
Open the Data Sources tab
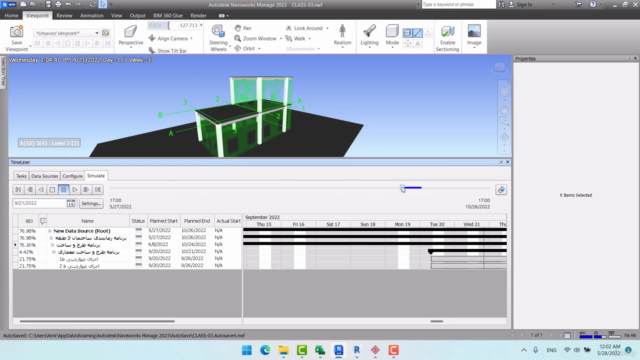click(44, 176)
